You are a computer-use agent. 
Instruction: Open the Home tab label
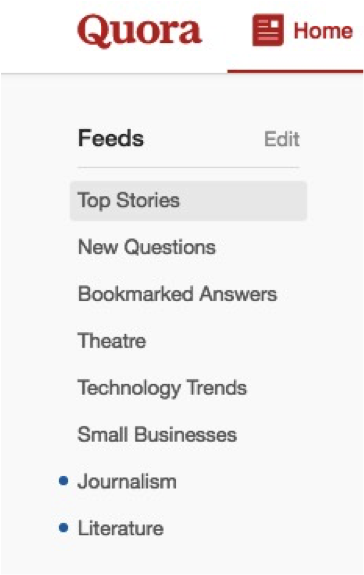tap(323, 31)
